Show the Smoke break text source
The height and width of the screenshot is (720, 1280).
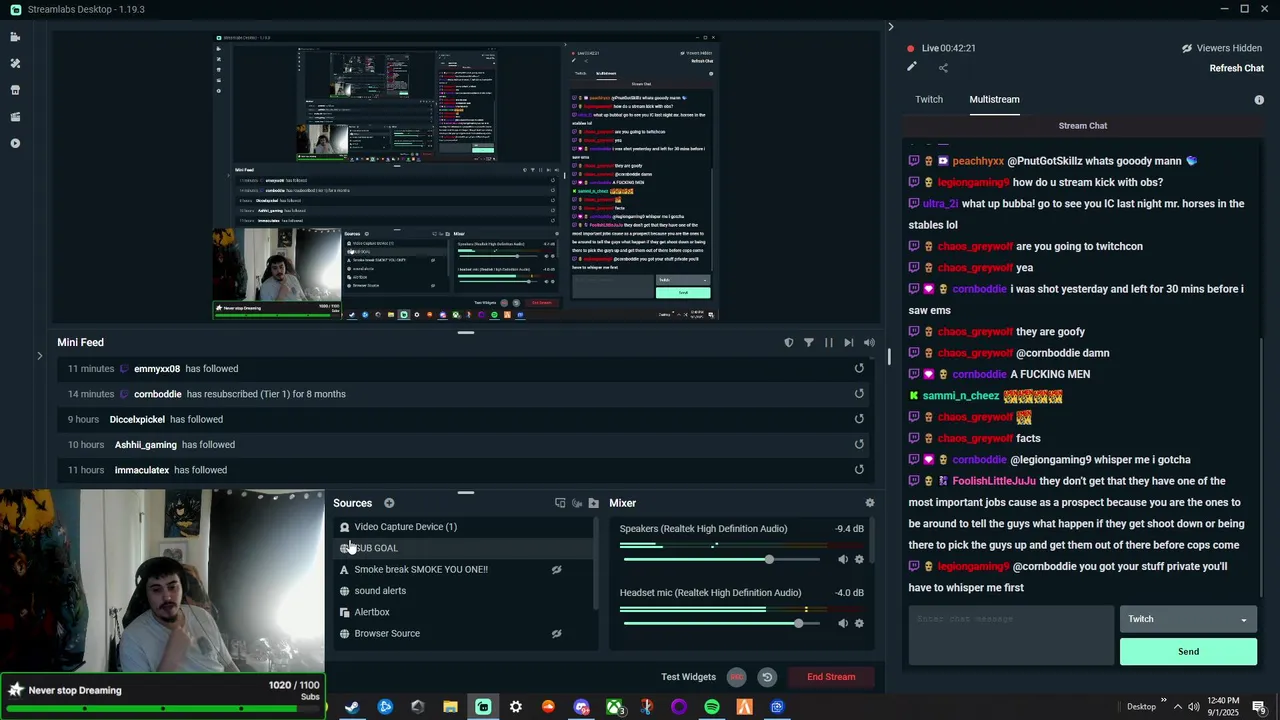tap(557, 570)
